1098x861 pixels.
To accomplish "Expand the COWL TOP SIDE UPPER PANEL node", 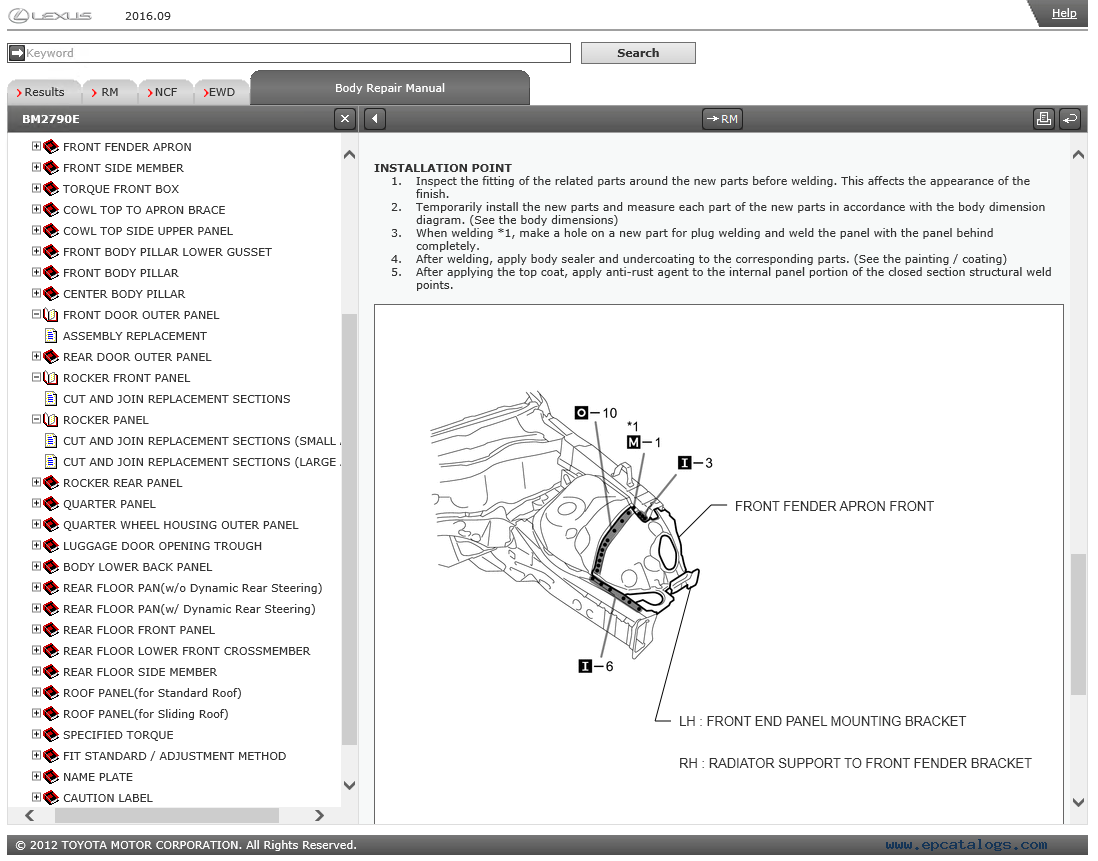I will (36, 230).
